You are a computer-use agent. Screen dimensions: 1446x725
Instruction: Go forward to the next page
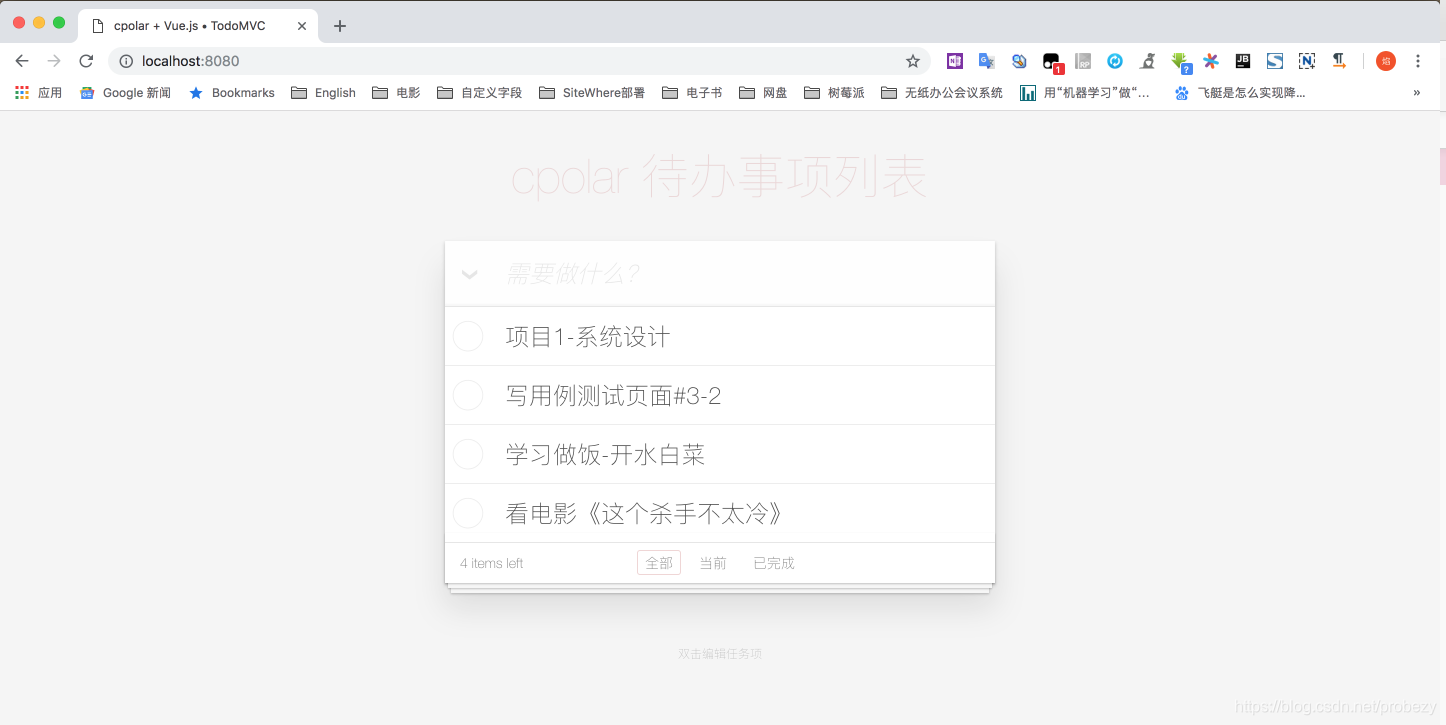pyautogui.click(x=54, y=61)
